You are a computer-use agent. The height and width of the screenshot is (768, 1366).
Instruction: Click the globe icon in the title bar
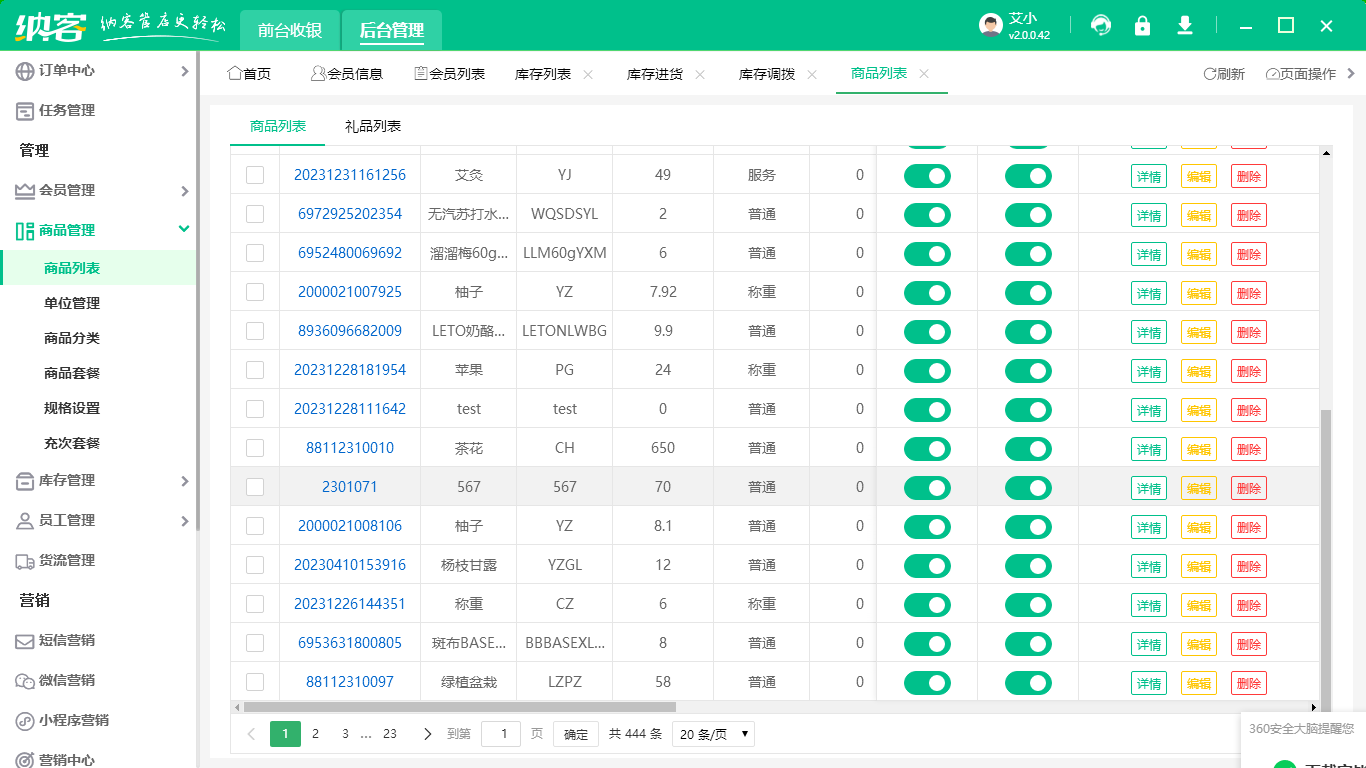point(1100,26)
